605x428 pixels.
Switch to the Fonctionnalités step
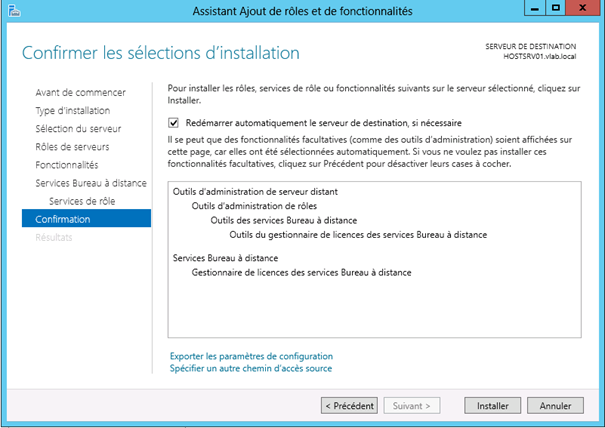(66, 164)
